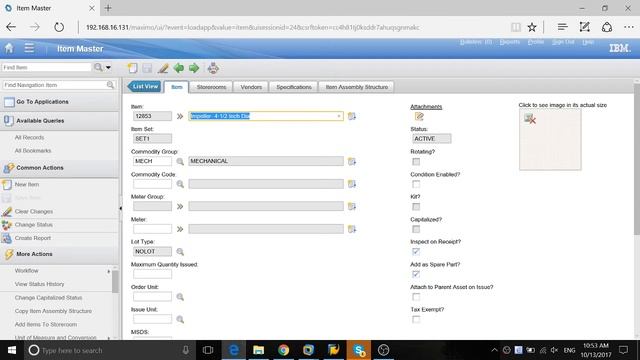Select the All Records query
640x360 pixels.
(29, 138)
